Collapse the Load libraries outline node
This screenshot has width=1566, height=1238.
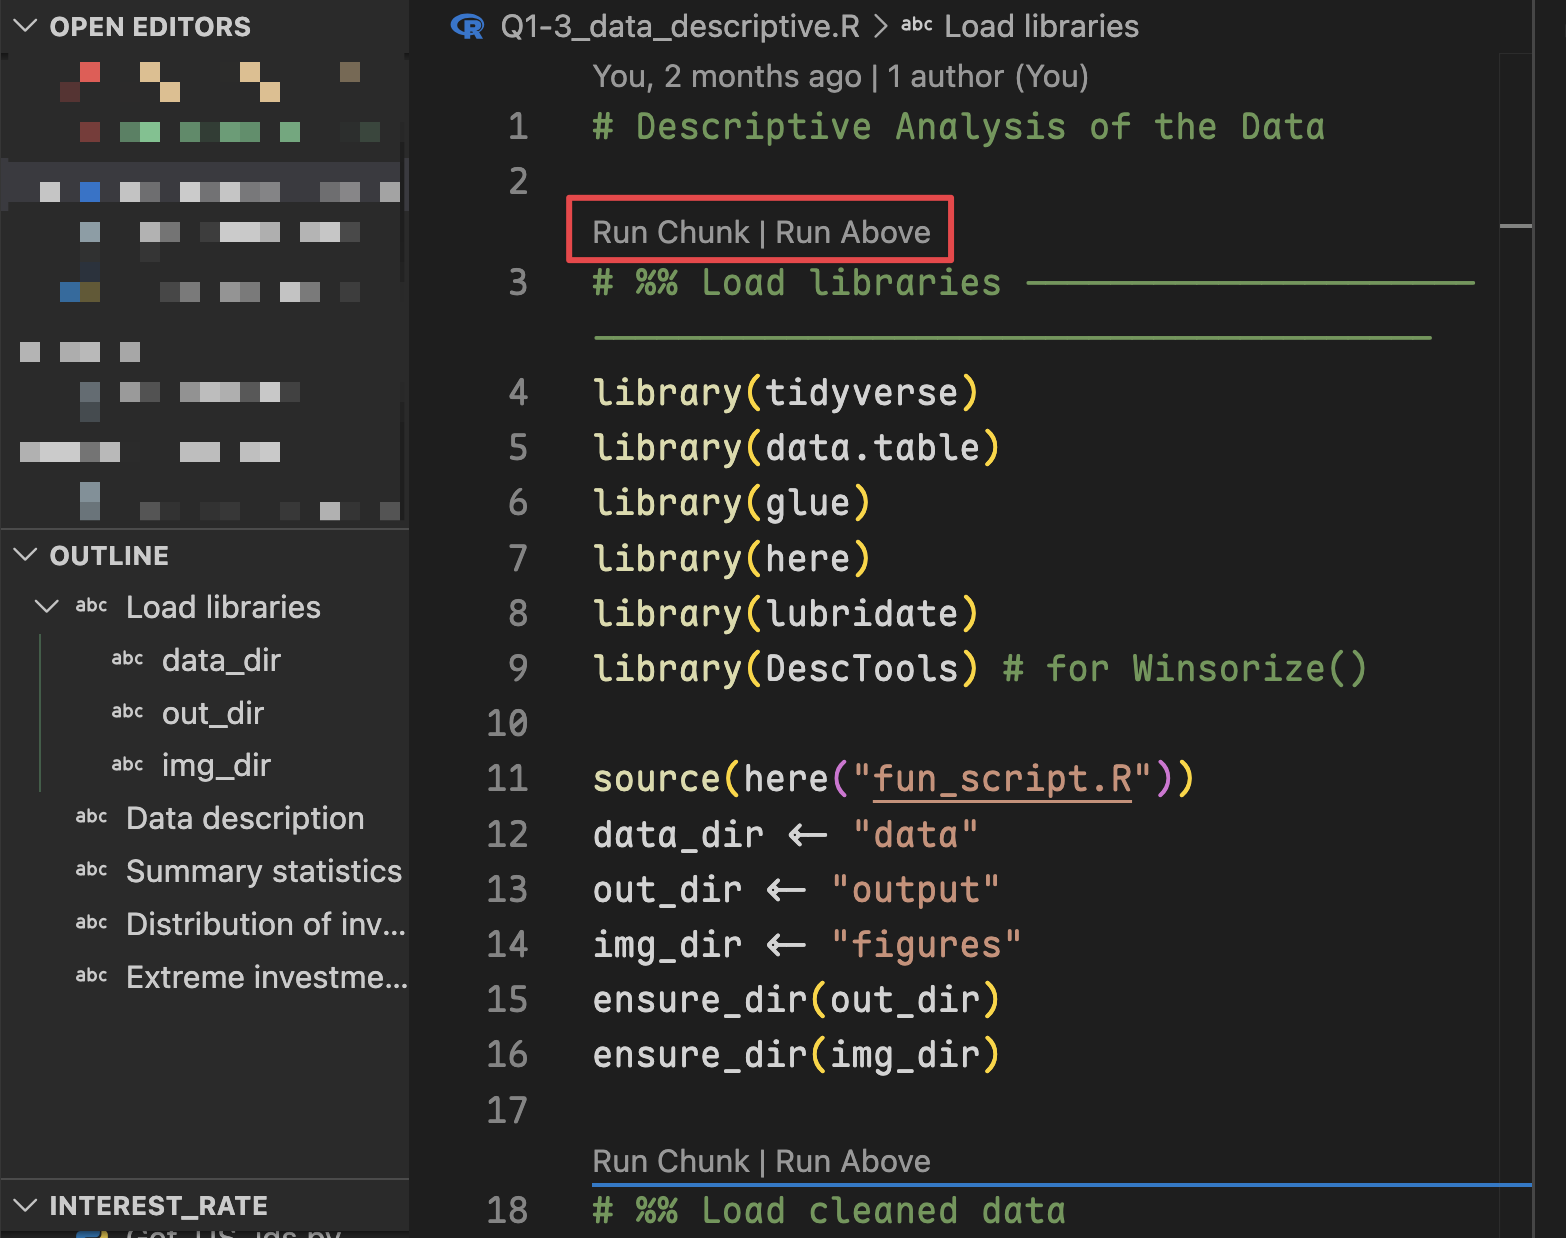47,606
